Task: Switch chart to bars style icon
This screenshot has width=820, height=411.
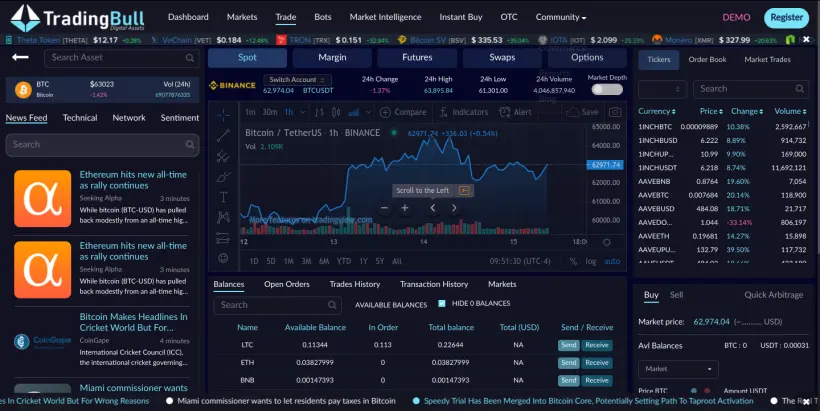Action: pyautogui.click(x=319, y=112)
